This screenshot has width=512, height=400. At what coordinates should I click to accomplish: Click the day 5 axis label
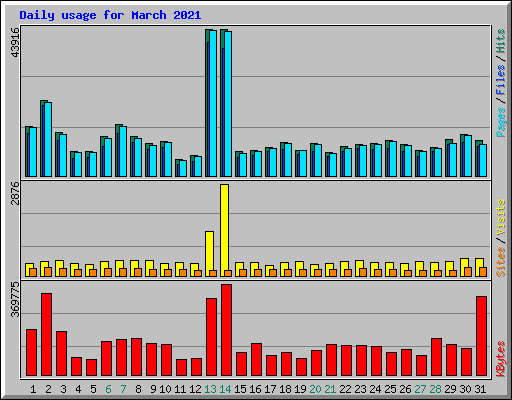[93, 389]
